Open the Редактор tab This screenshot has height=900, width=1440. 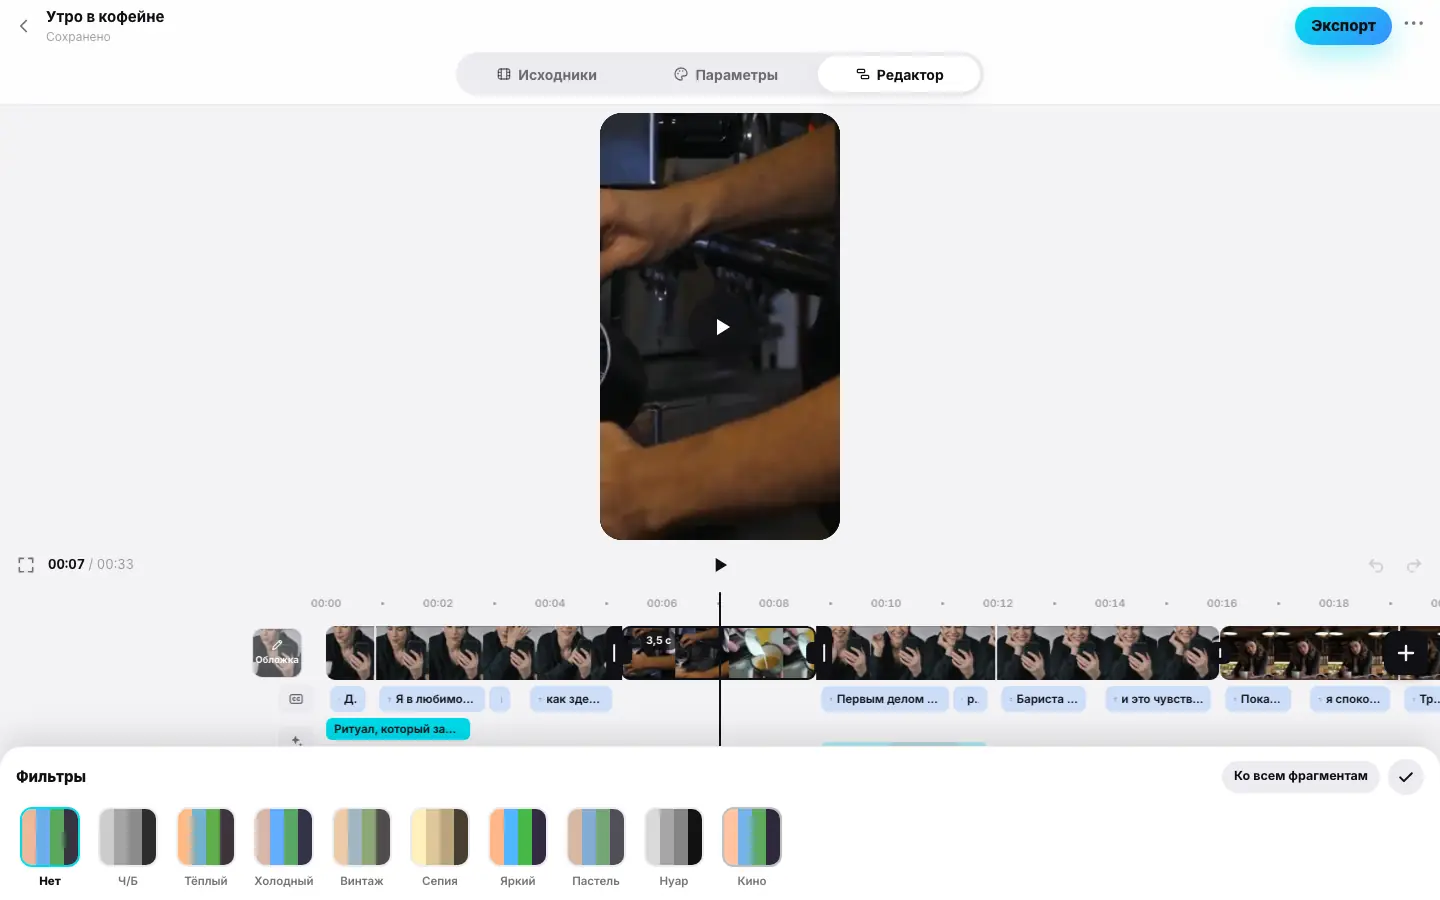click(x=899, y=75)
